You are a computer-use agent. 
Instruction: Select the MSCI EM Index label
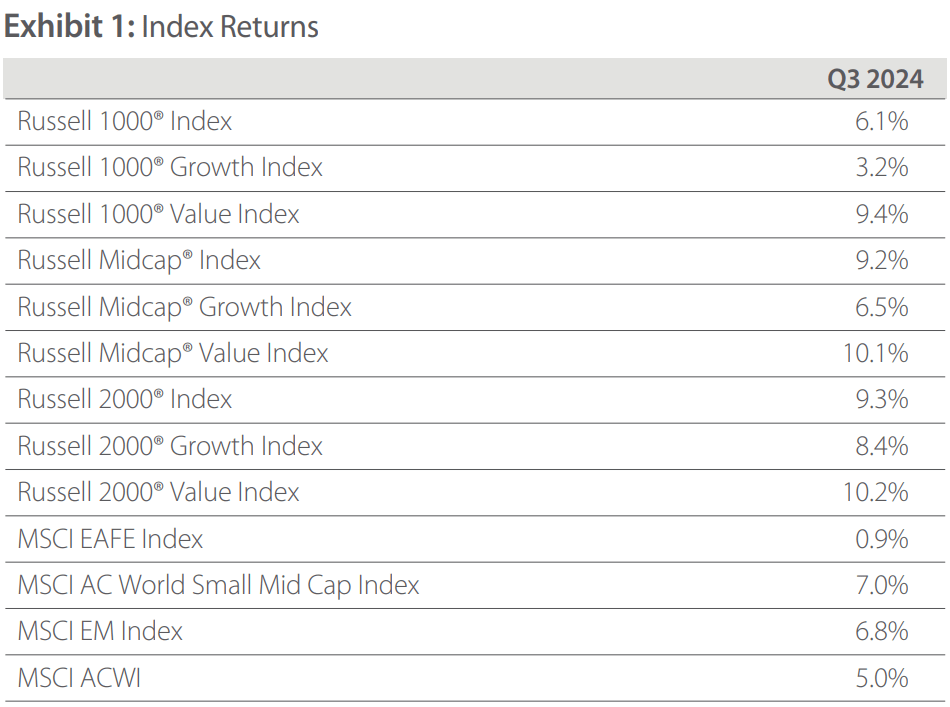tap(100, 631)
